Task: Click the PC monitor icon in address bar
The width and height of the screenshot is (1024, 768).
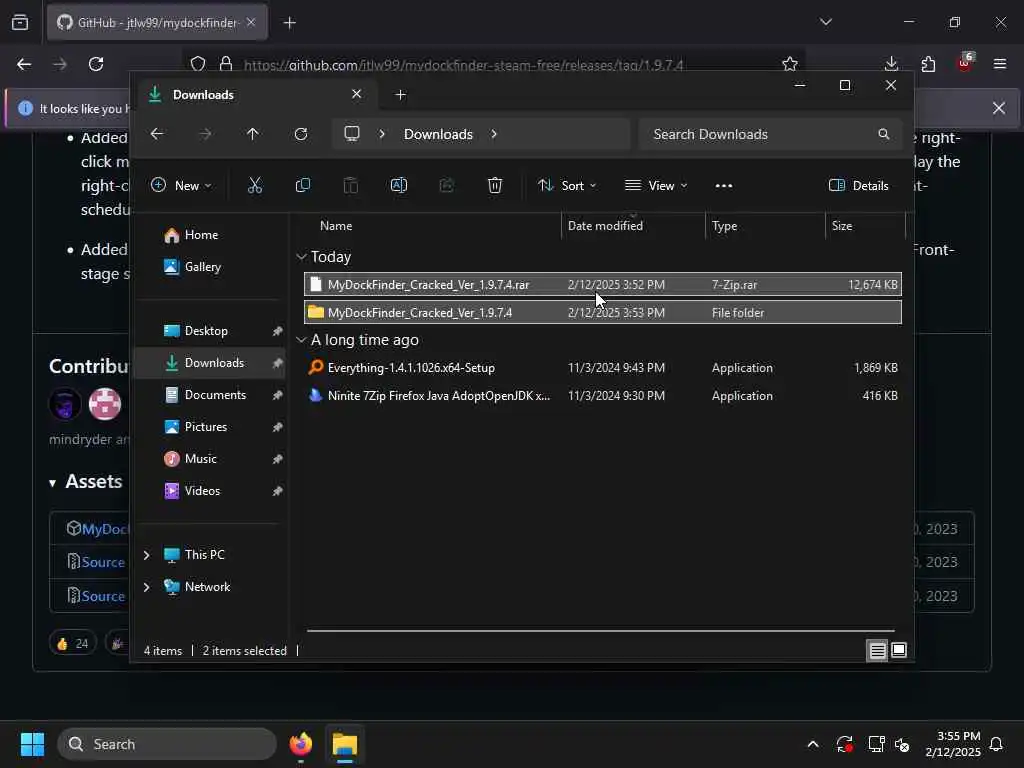Action: point(352,134)
